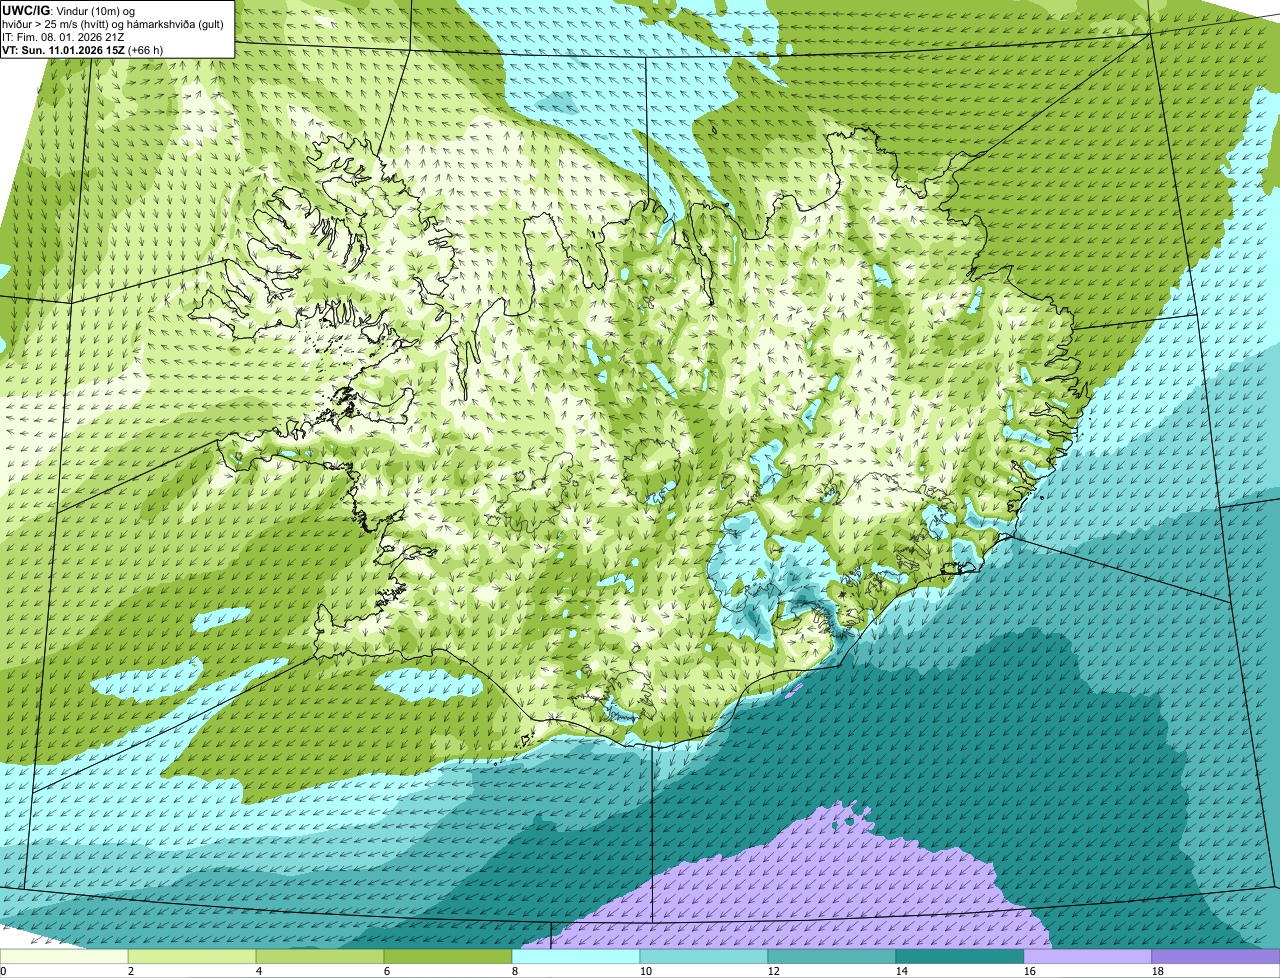Screen dimensions: 1280x978
Task: Click the 'IT: Fim. 08. 01. 2026 21Z' line
Action: pyautogui.click(x=63, y=36)
